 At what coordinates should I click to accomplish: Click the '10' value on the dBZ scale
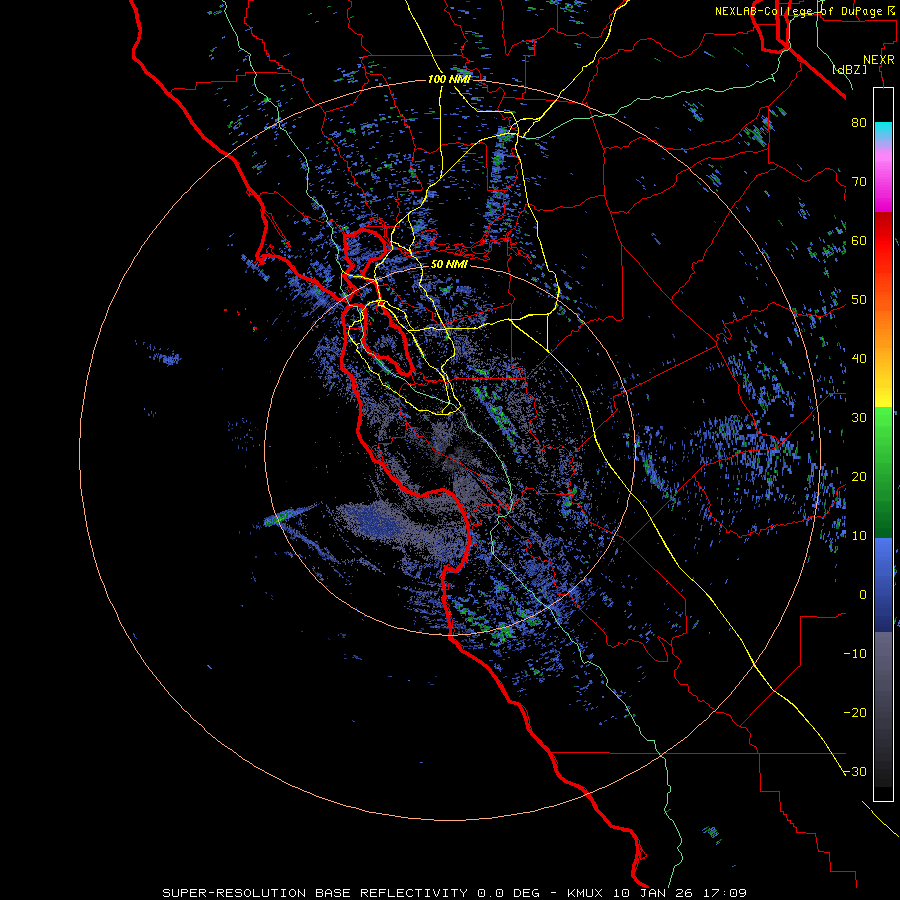859,536
